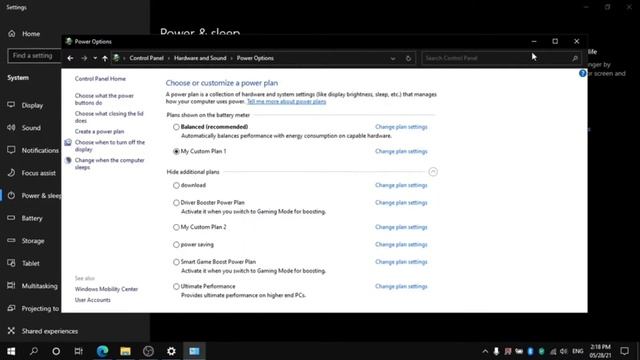Select My Custom Plan 2 radio button
This screenshot has width=640, height=360.
point(176,227)
